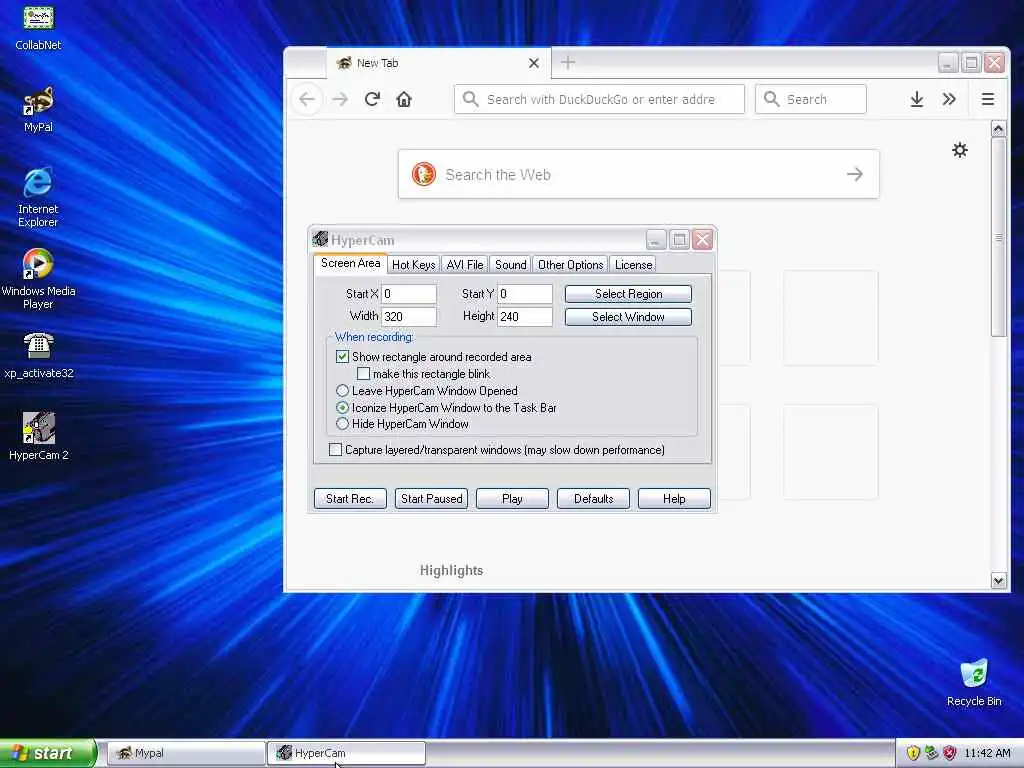Switch to Mypal in the taskbar
1024x768 pixels.
[x=186, y=753]
